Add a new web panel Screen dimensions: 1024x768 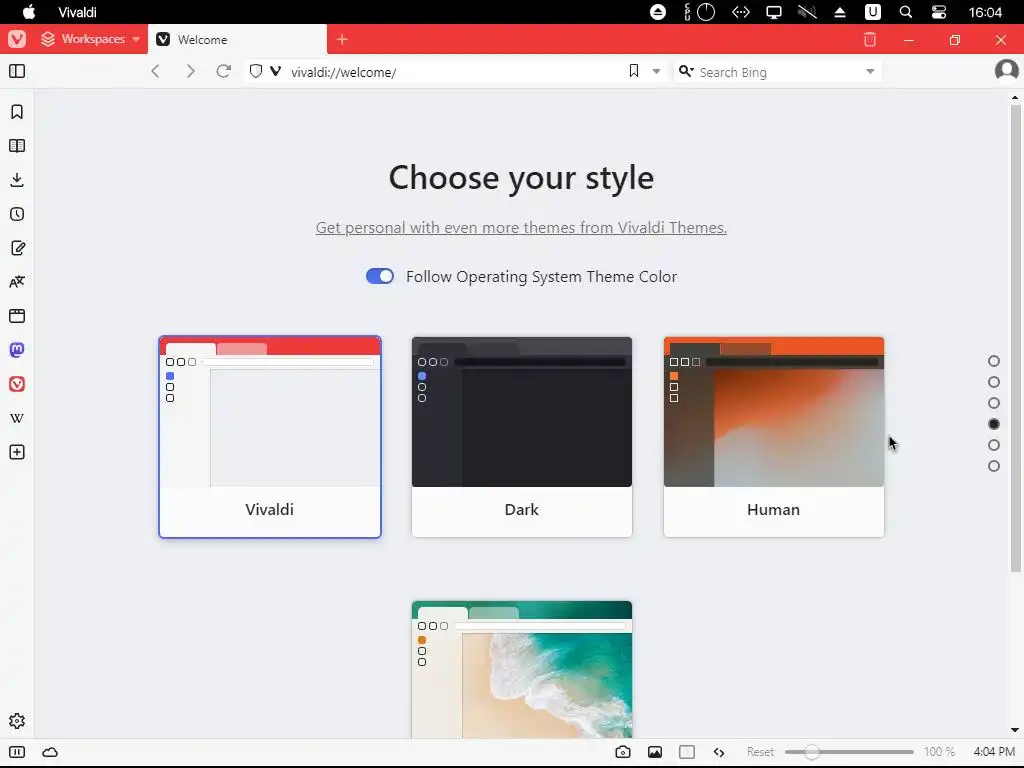17,452
